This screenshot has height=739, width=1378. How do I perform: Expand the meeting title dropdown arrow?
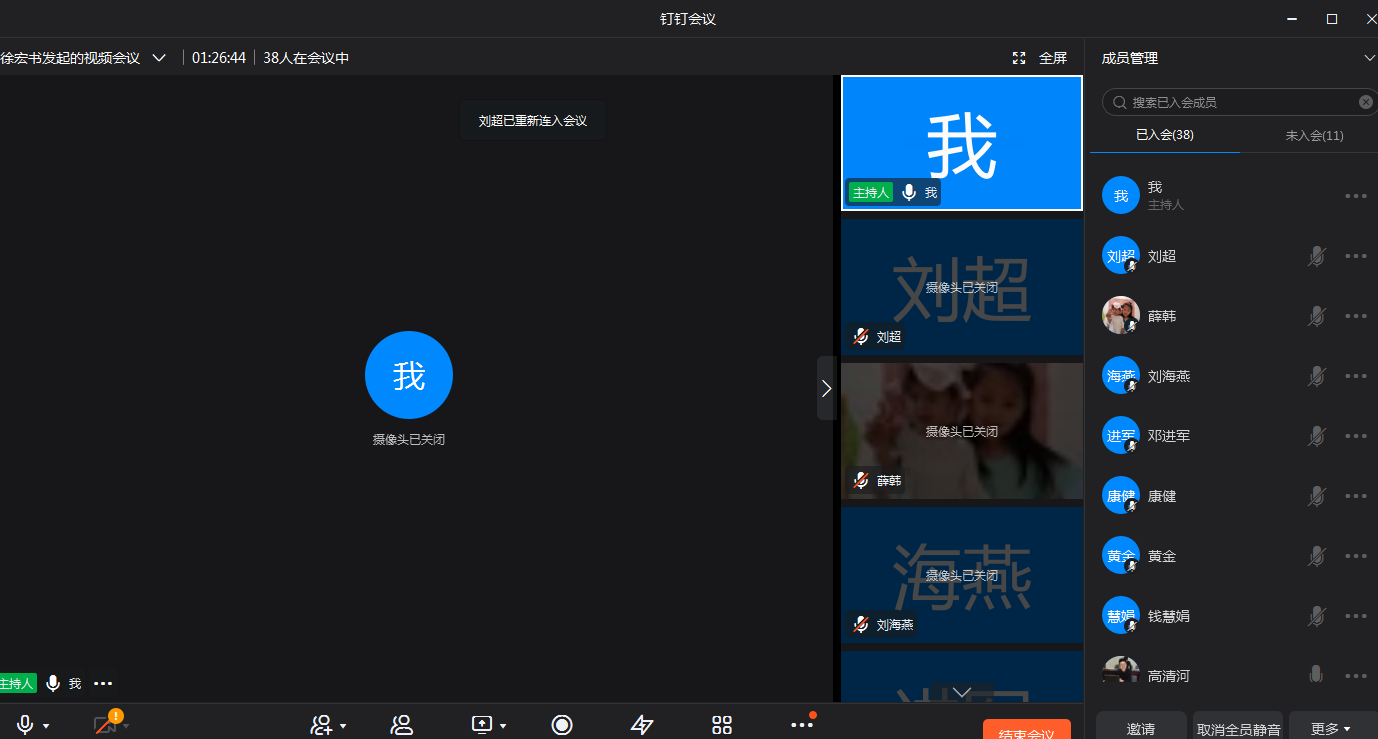pos(159,58)
